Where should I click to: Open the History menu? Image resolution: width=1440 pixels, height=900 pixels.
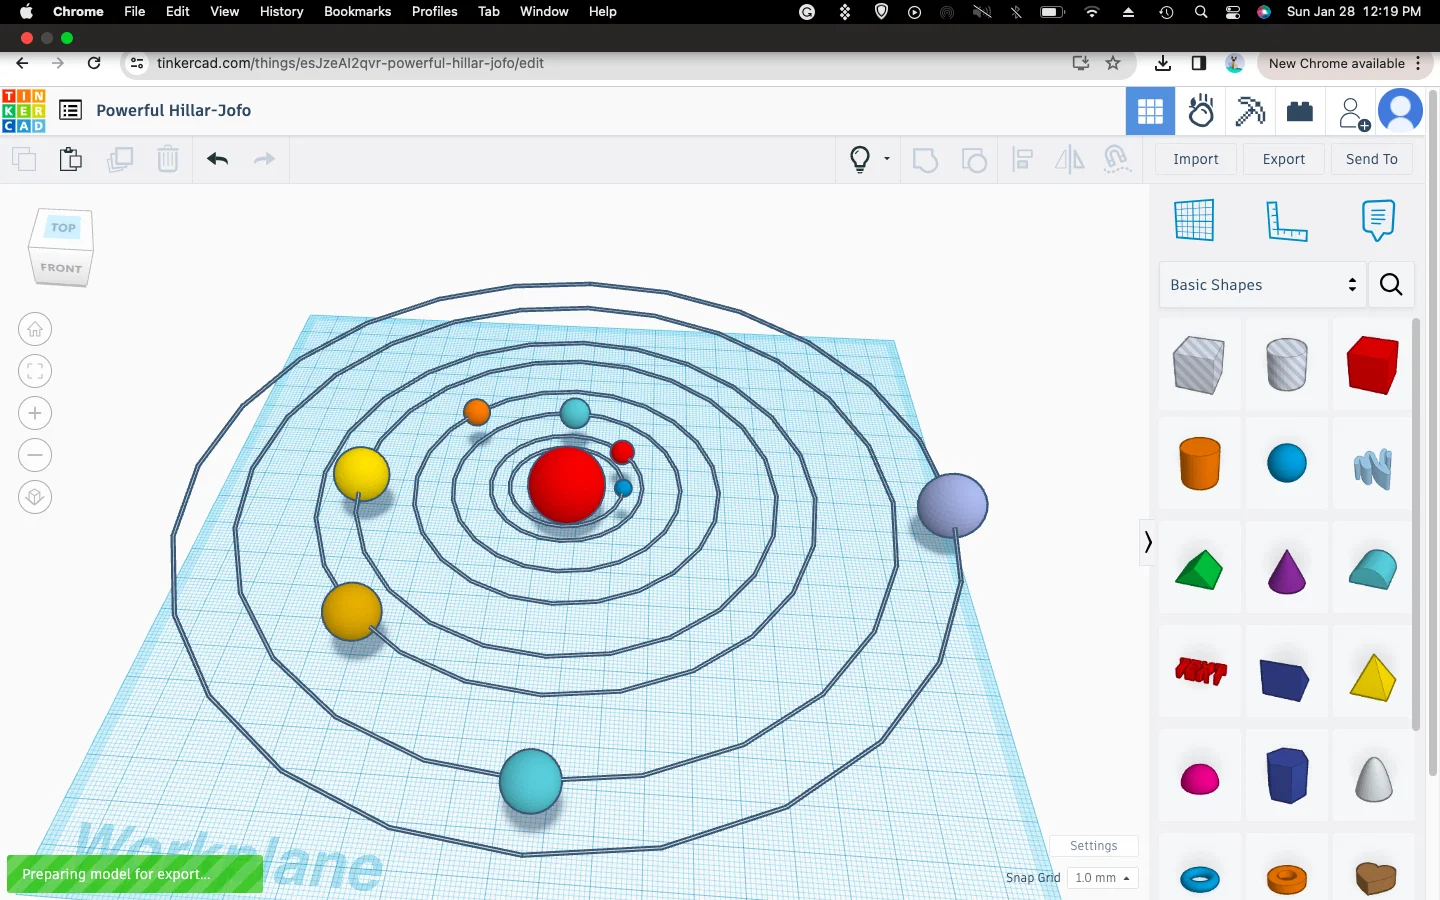point(282,11)
